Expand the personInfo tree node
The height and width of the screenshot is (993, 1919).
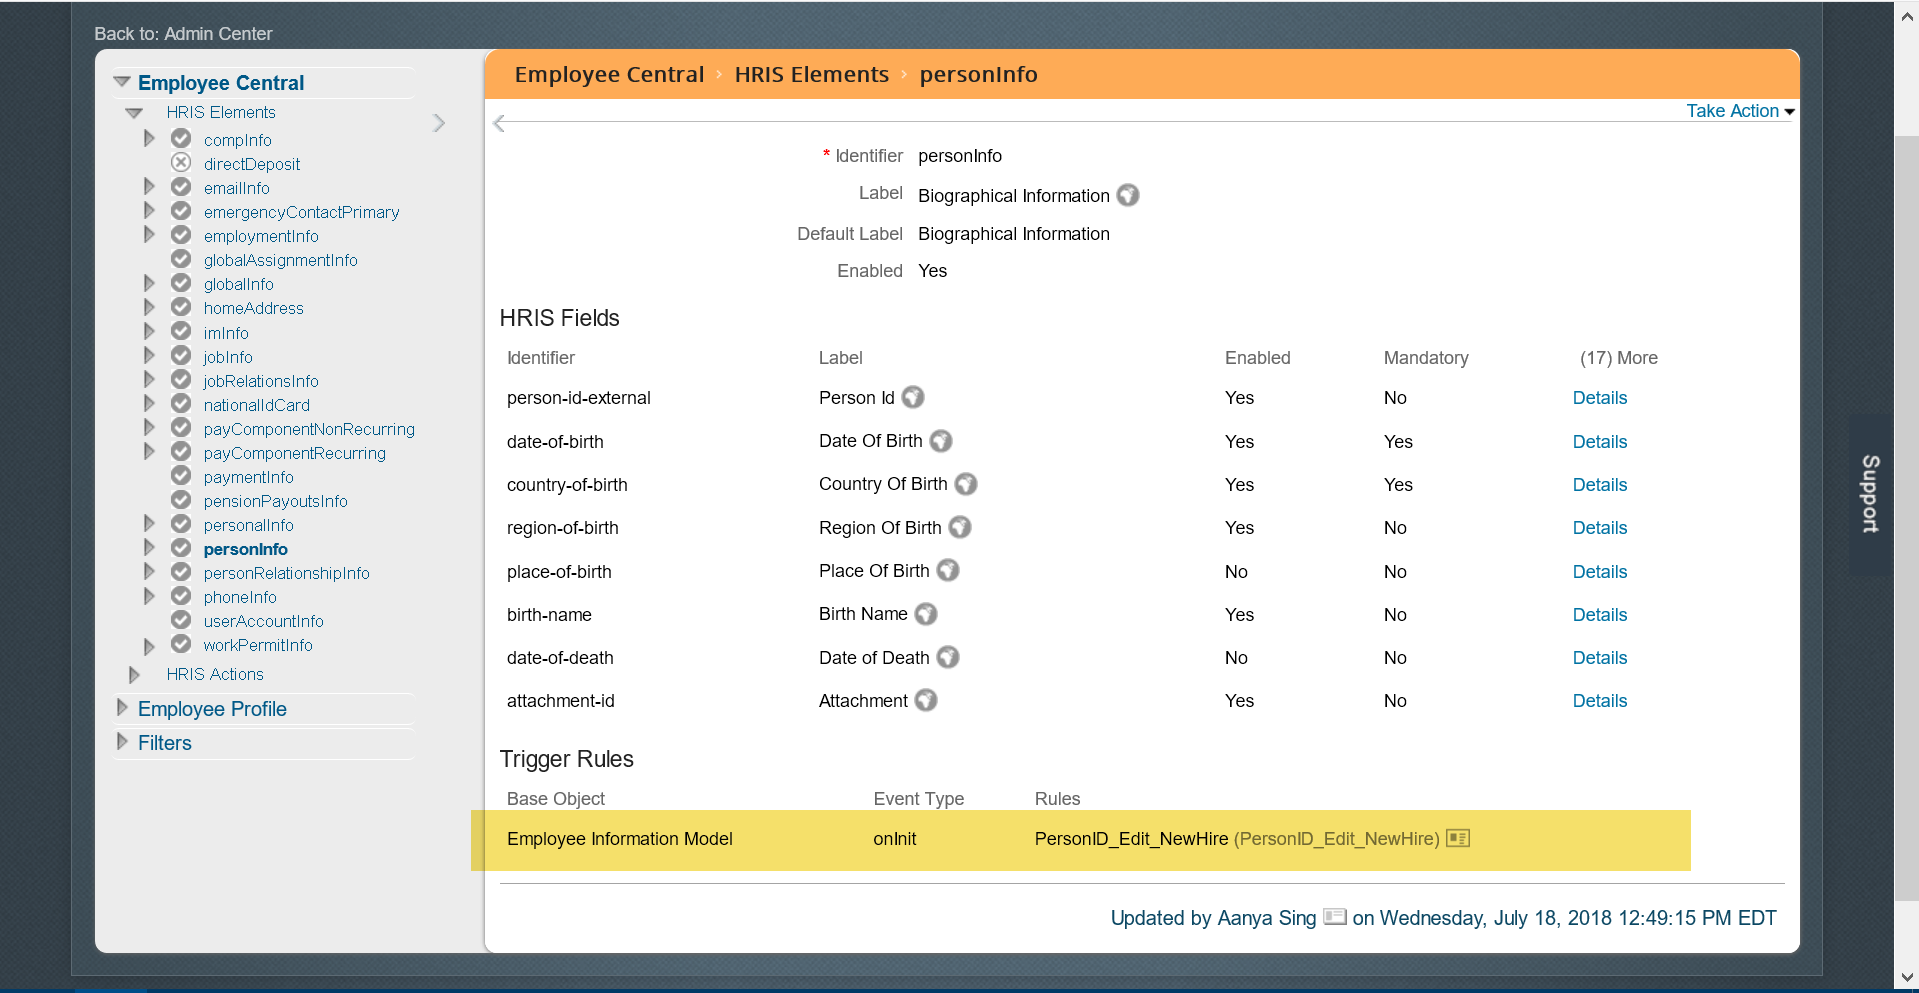(x=149, y=548)
